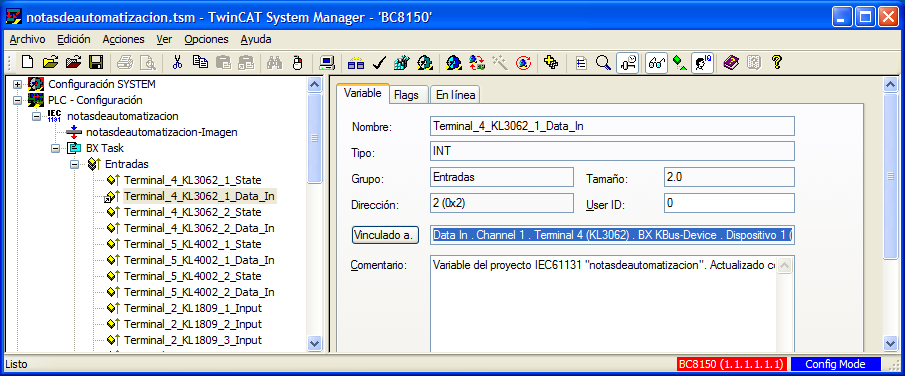Click the tree panel scroll down arrow
Screen dimensions: 905x376
315,343
